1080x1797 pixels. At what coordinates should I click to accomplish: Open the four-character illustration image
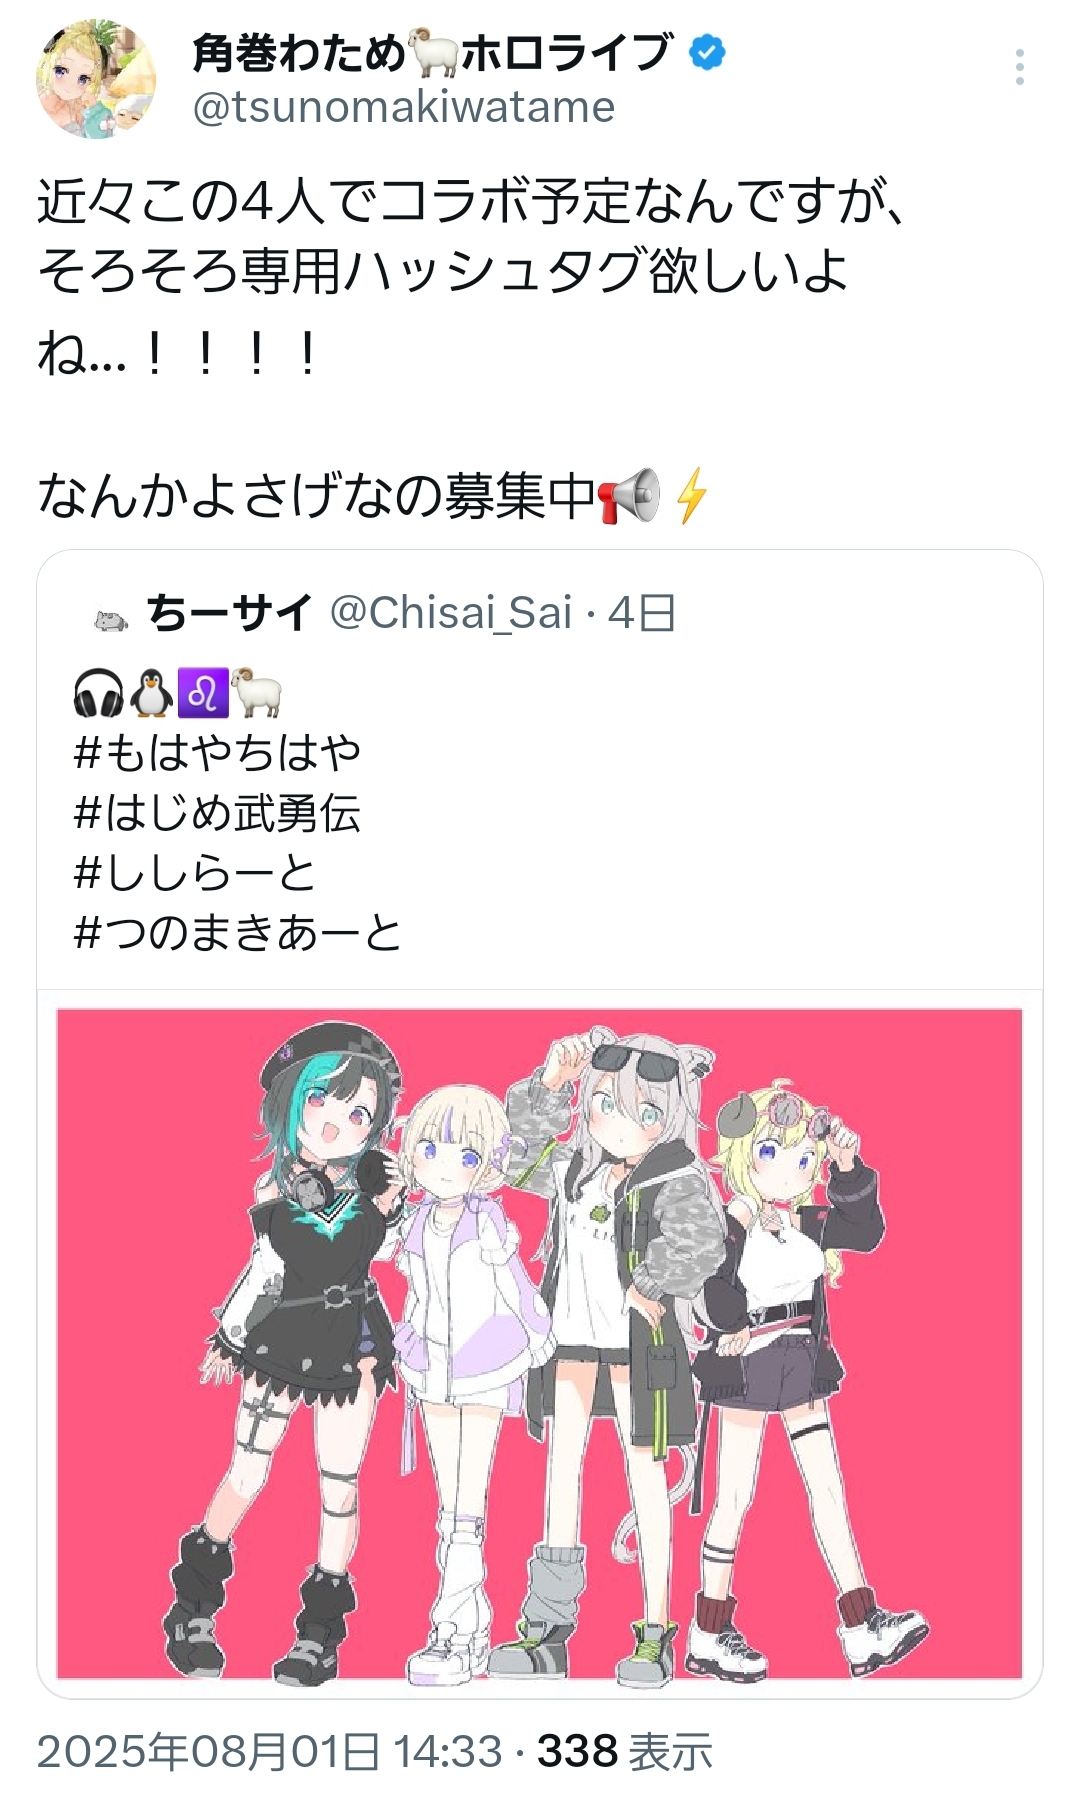540,1343
